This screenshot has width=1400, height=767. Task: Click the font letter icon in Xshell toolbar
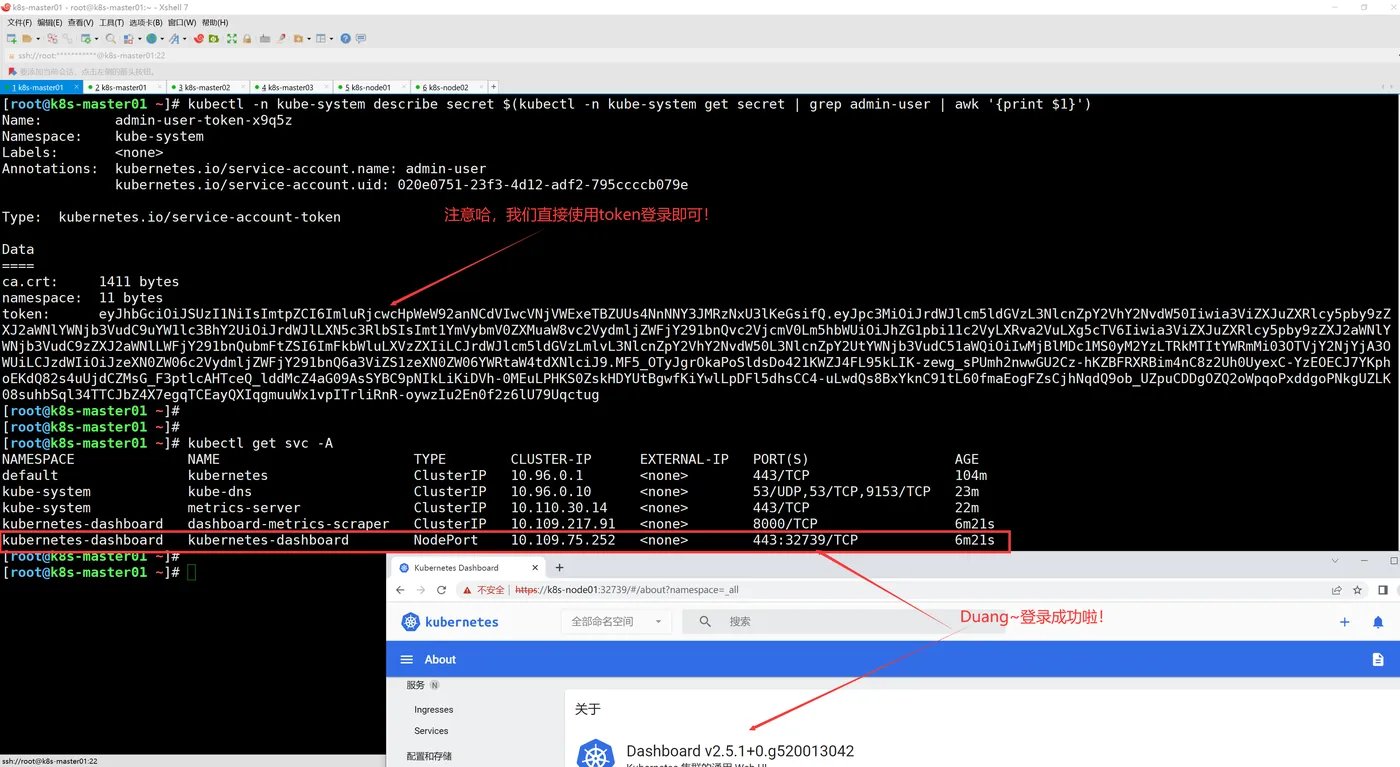click(x=174, y=39)
